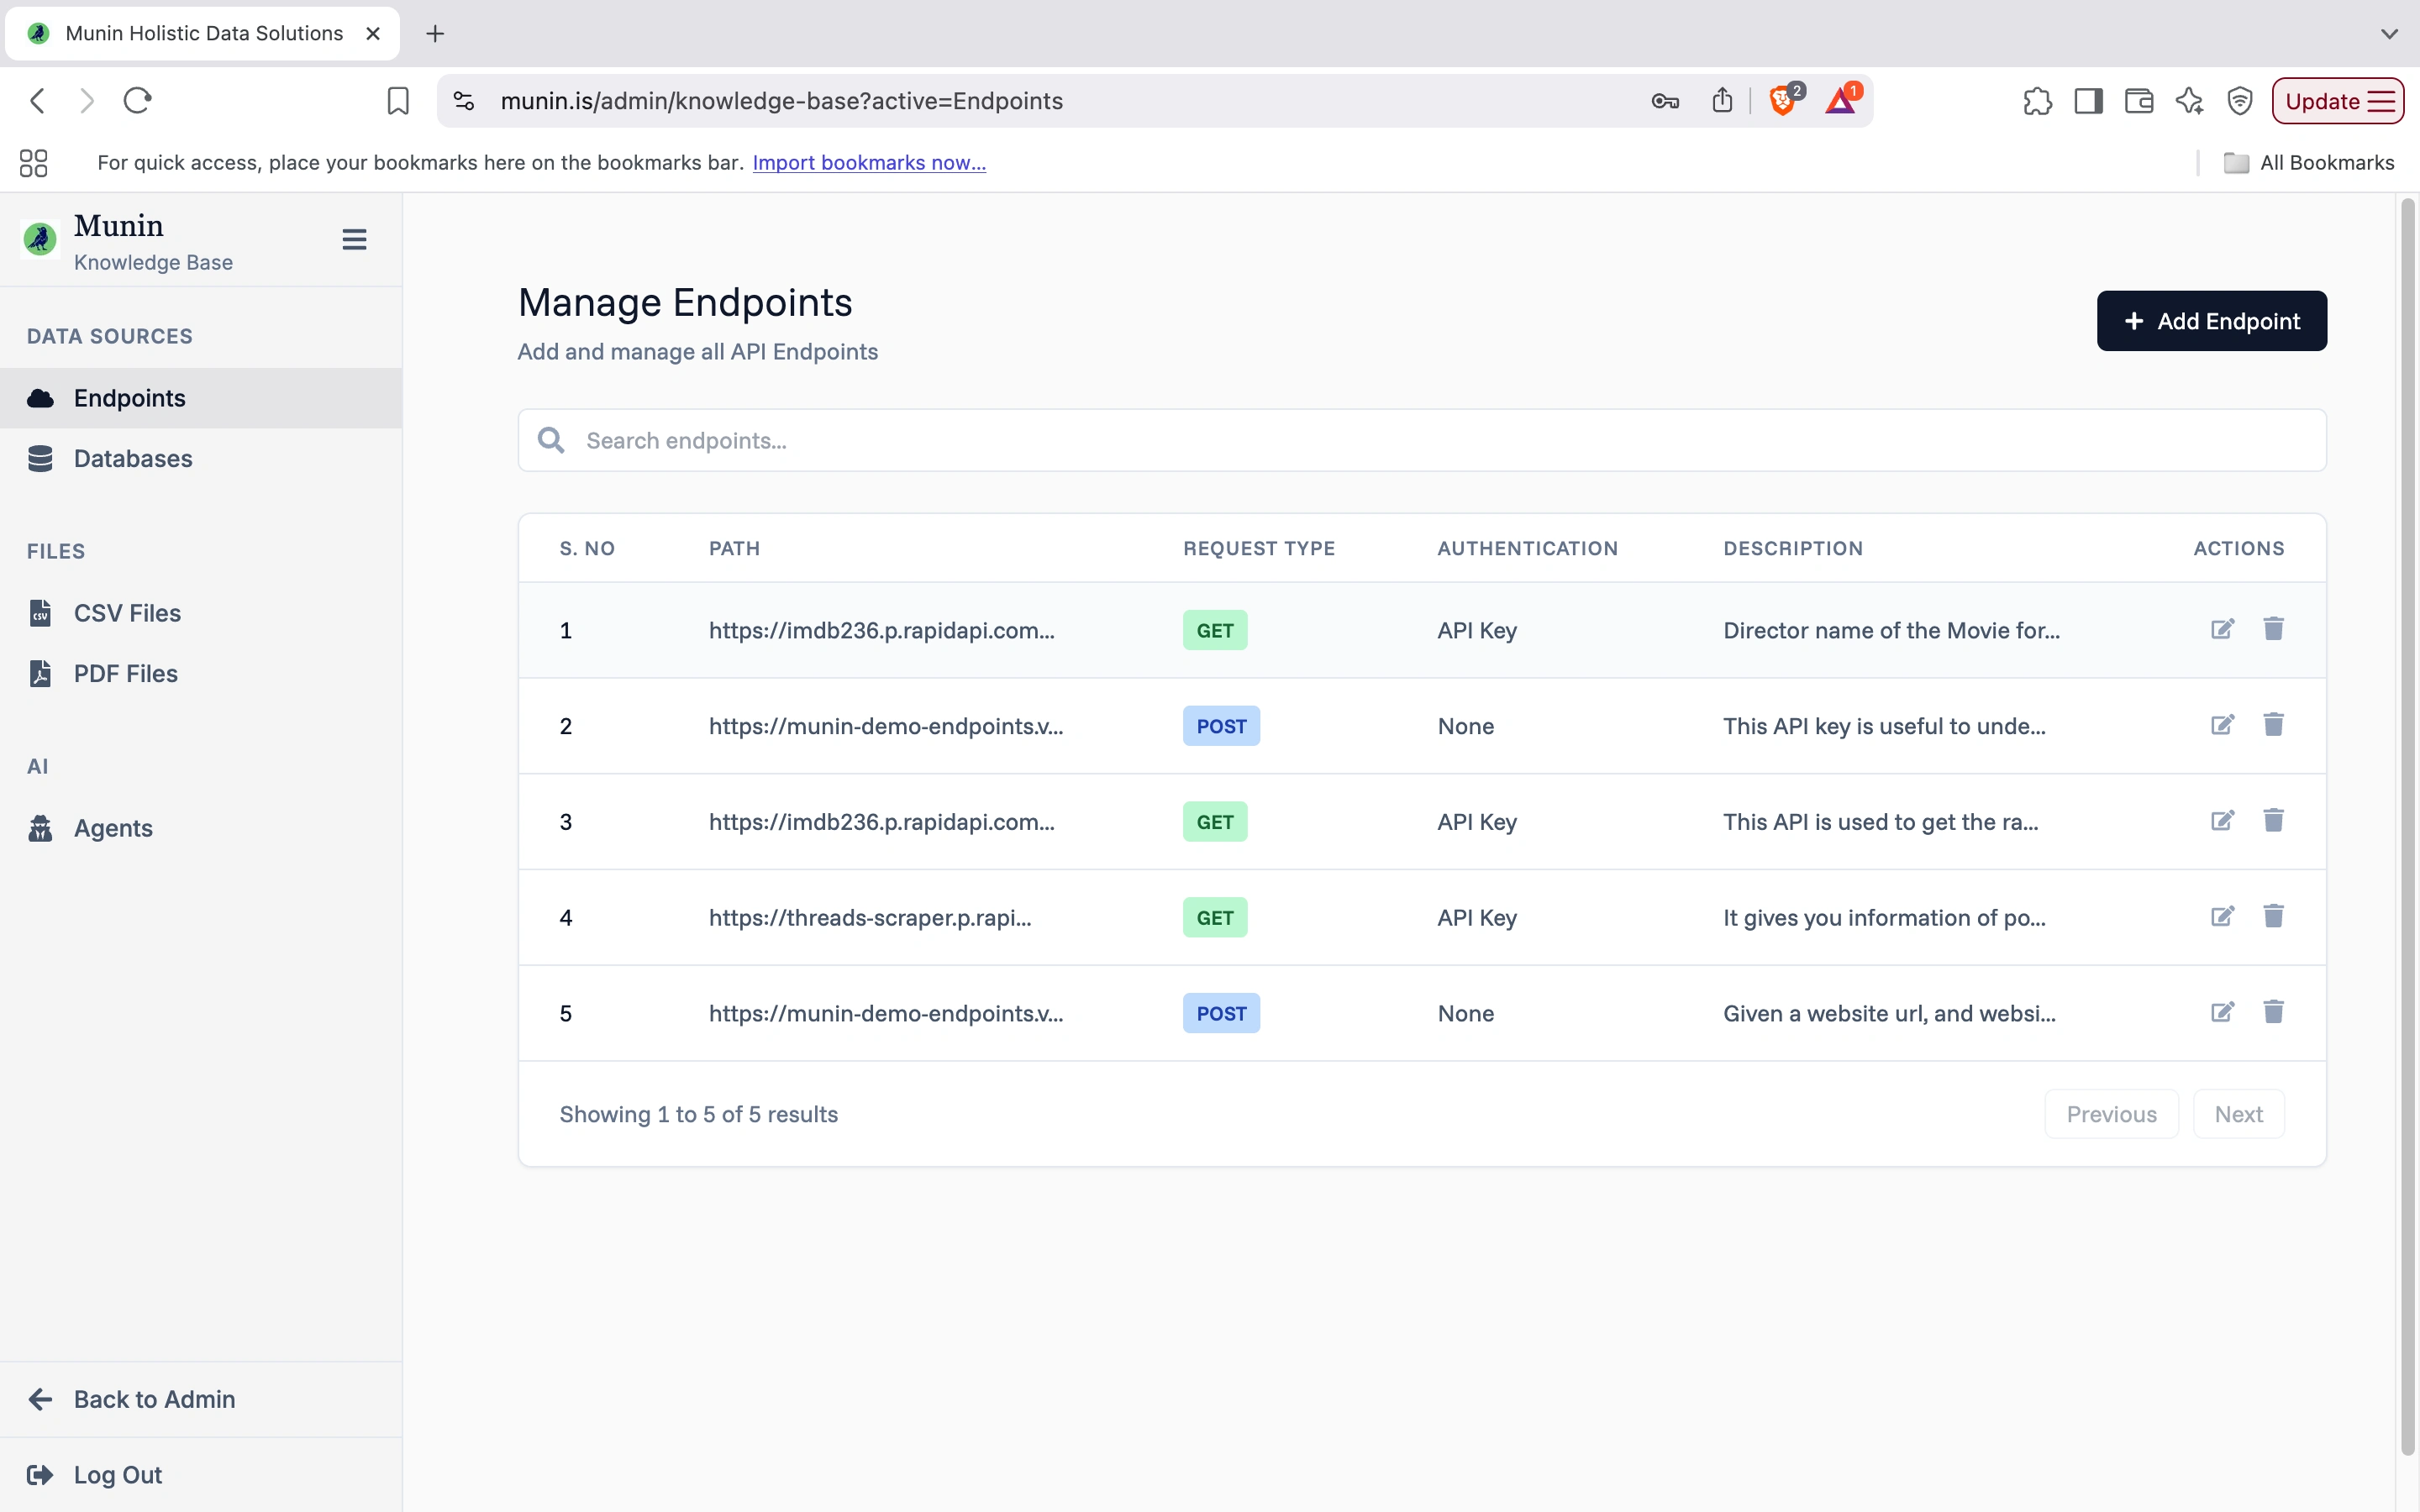Click the Back to Admin arrow
Viewport: 2420px width, 1512px height.
click(x=40, y=1398)
